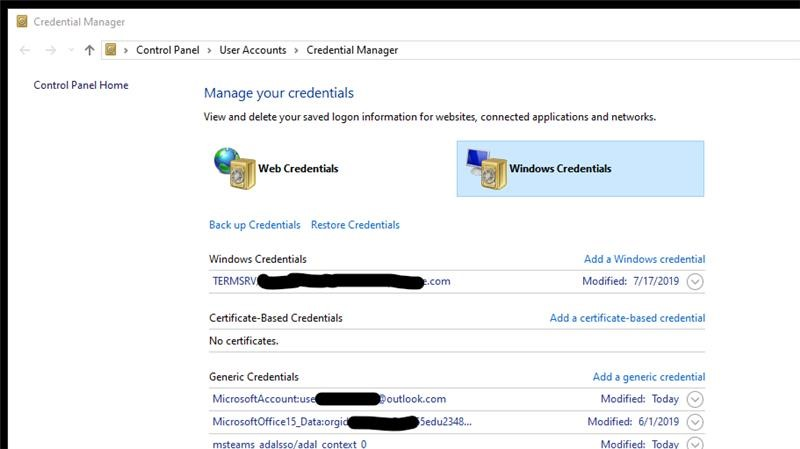Go back with the back arrow
Image resolution: width=800 pixels, height=449 pixels.
click(24, 50)
